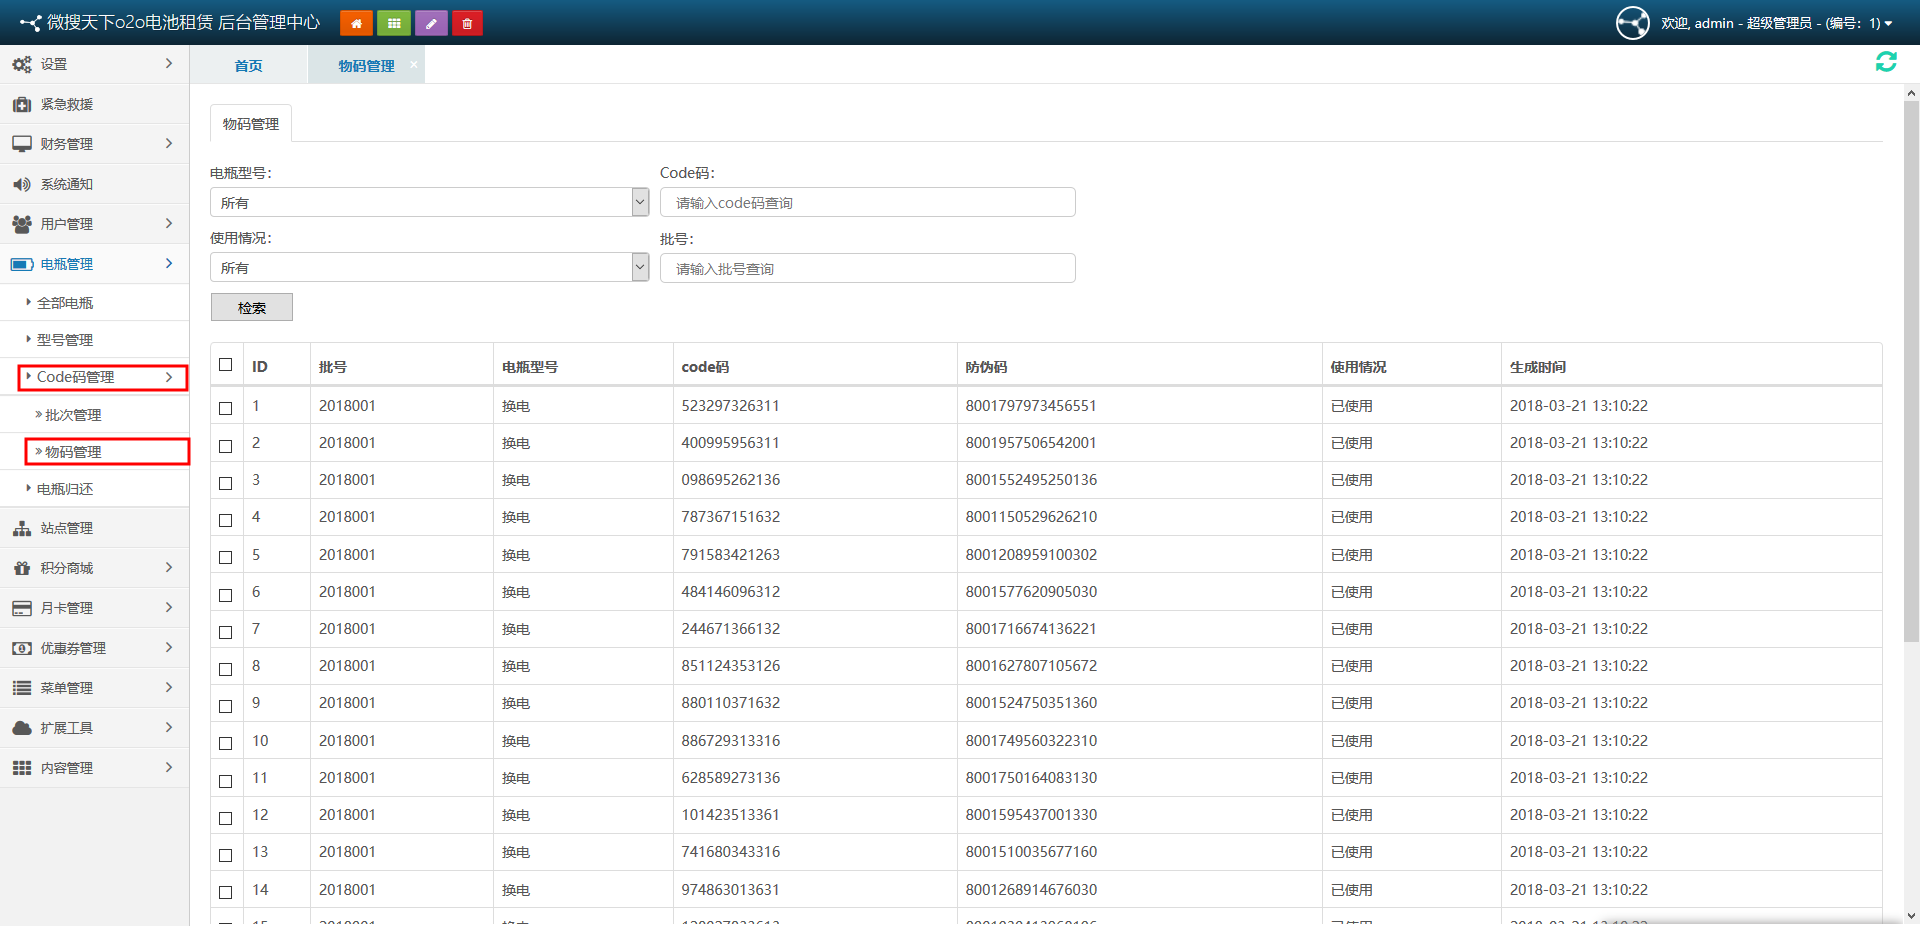Check the checkbox for row ID 1
Image resolution: width=1920 pixels, height=926 pixels.
pos(226,408)
